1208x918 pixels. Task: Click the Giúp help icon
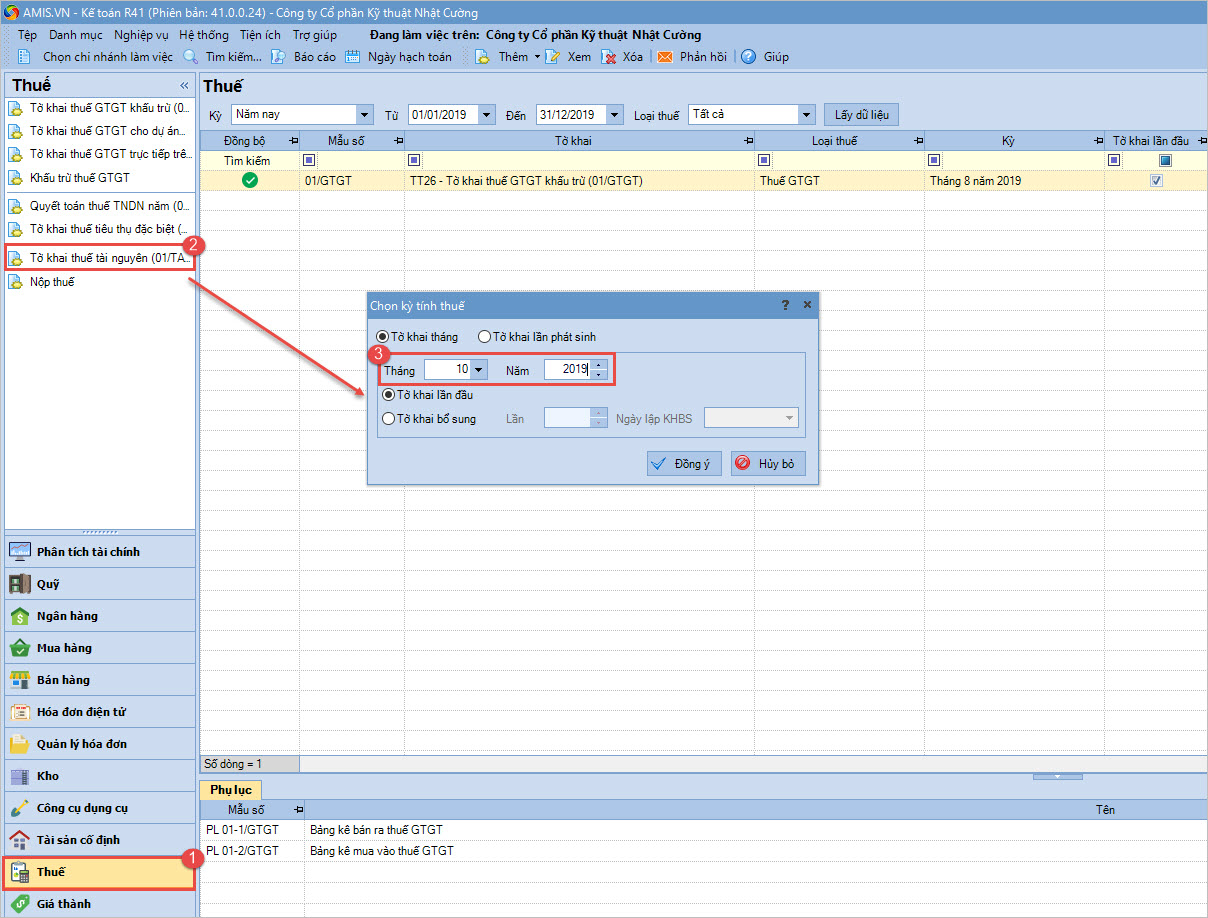(x=748, y=57)
